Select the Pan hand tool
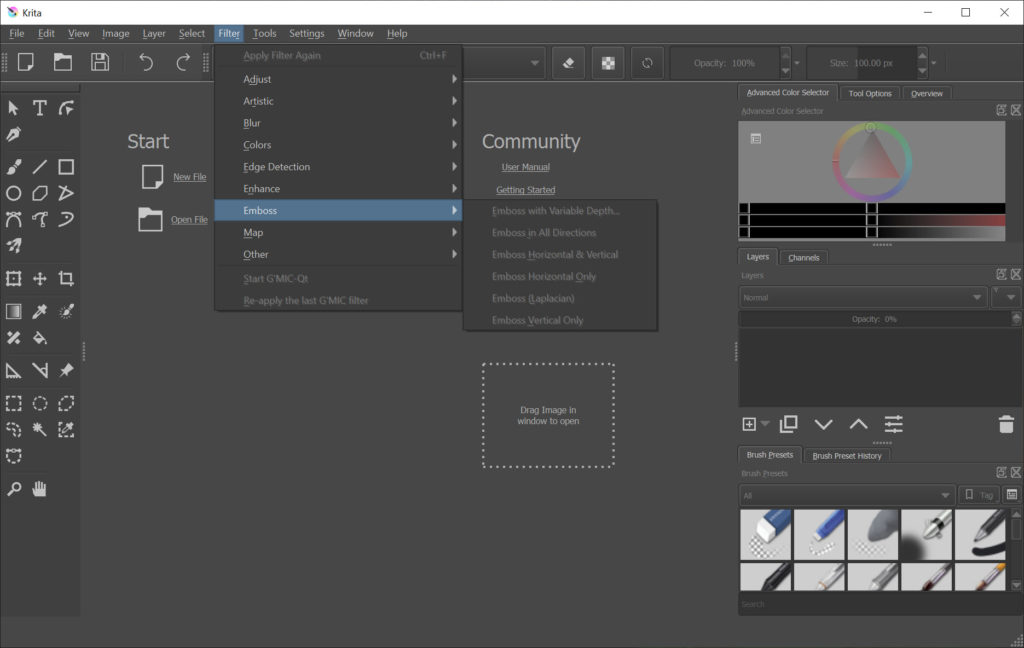This screenshot has width=1024, height=648. click(40, 489)
